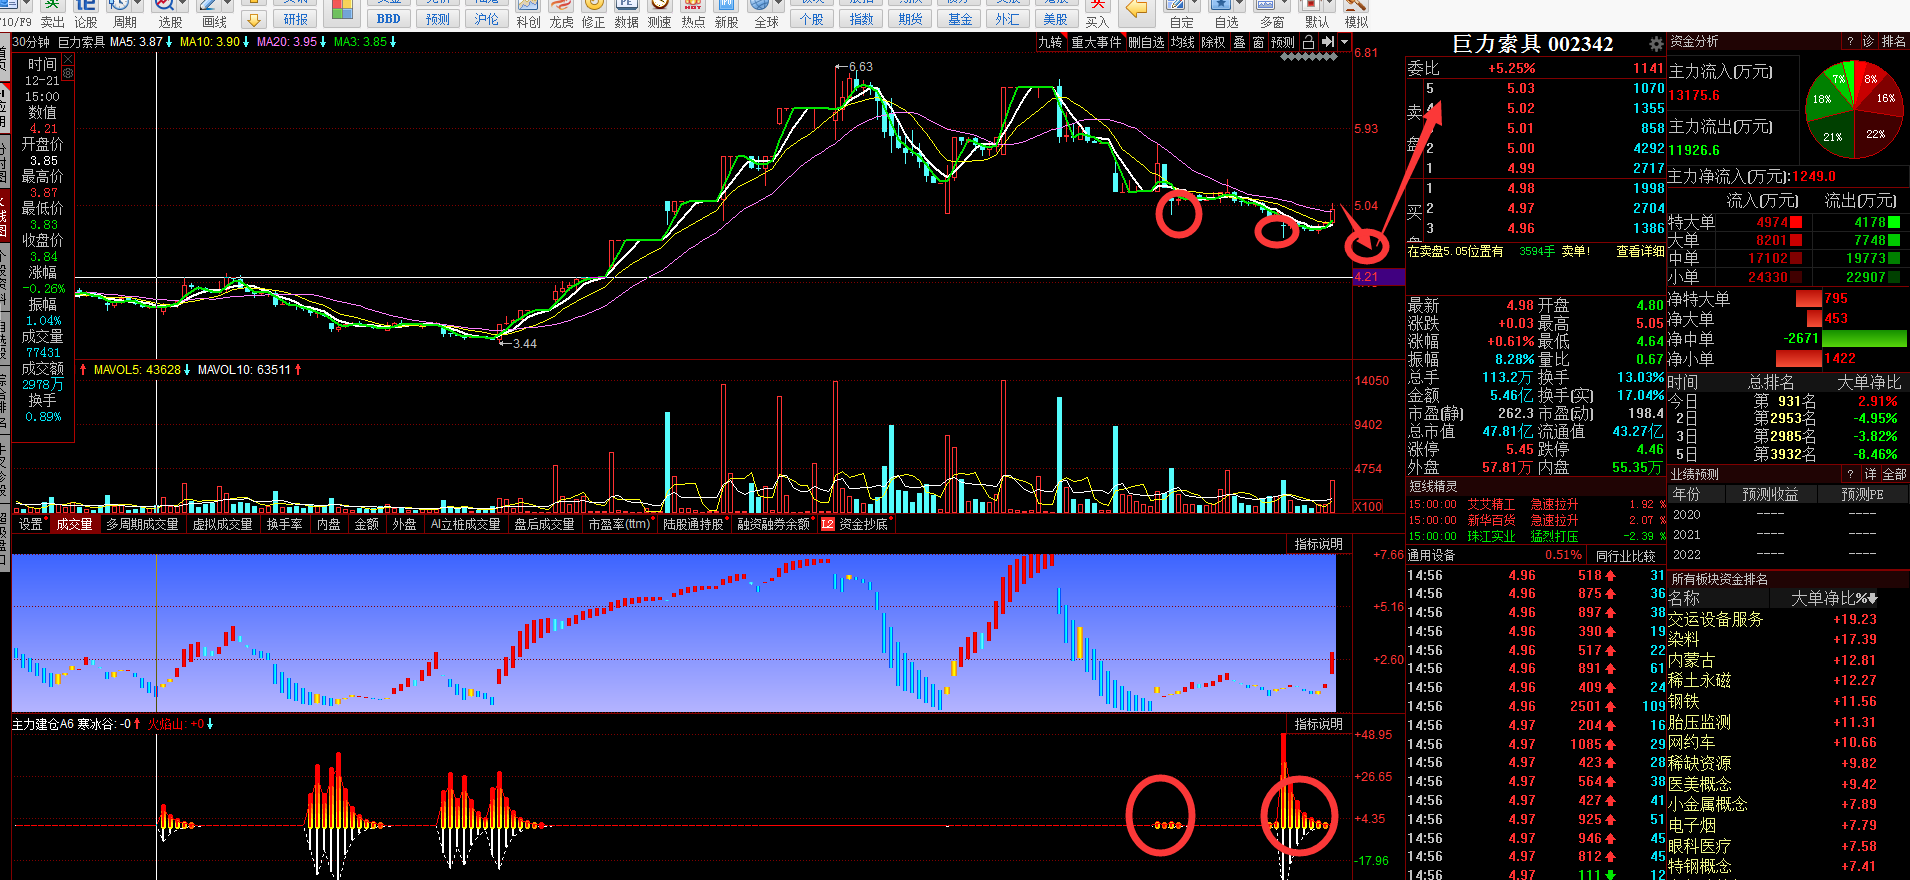This screenshot has width=1910, height=880.
Task: Close the data tooltip panel via its X
Action: tap(68, 61)
